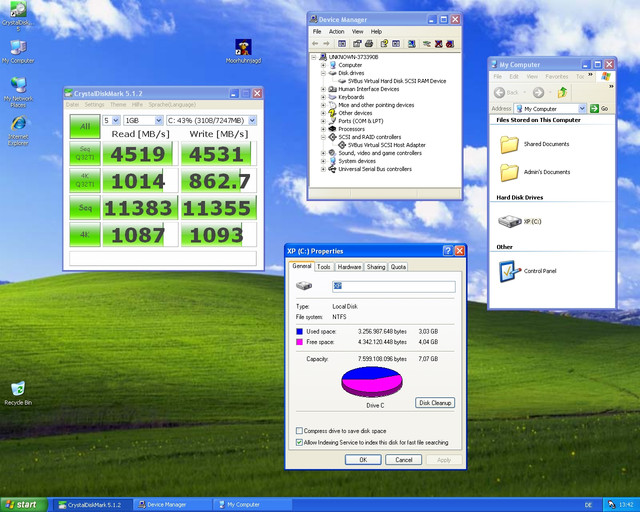Open the test size dropdown showing 1GB
This screenshot has width=640, height=512.
(158, 120)
